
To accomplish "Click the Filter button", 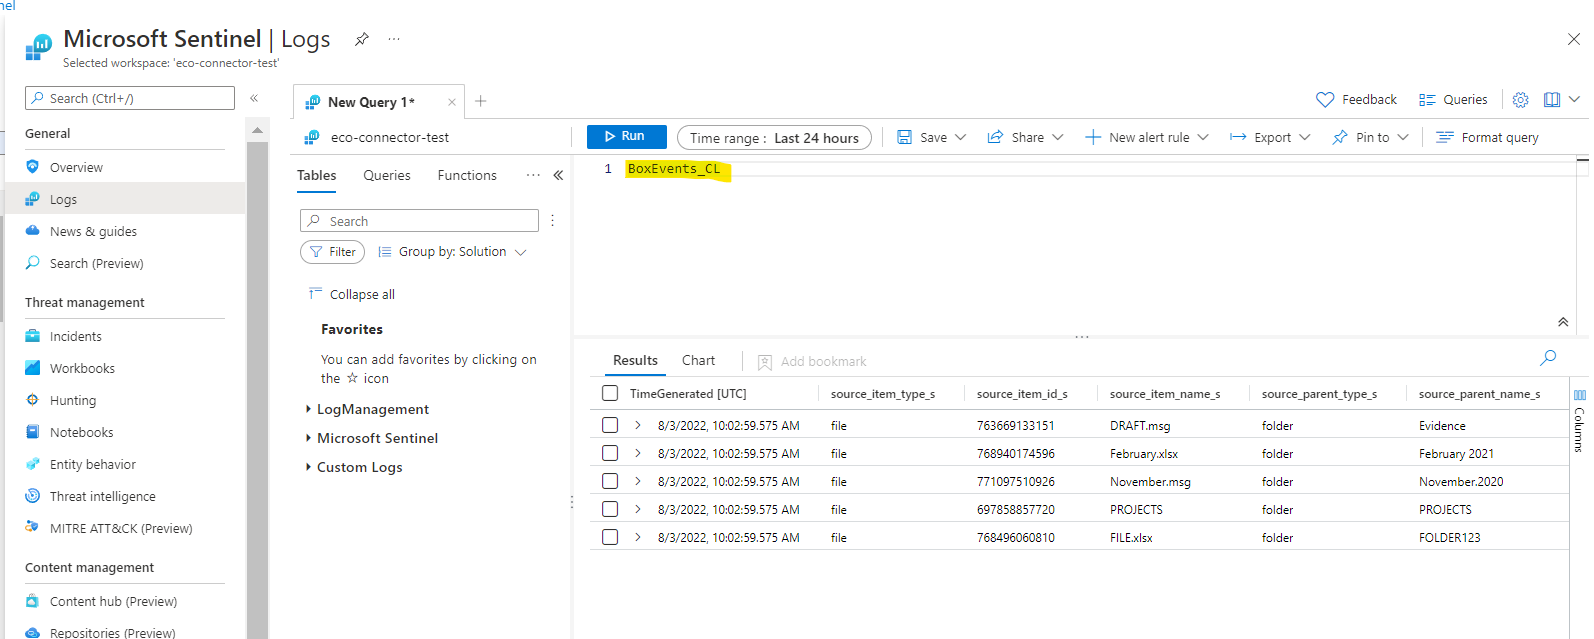I will [332, 252].
